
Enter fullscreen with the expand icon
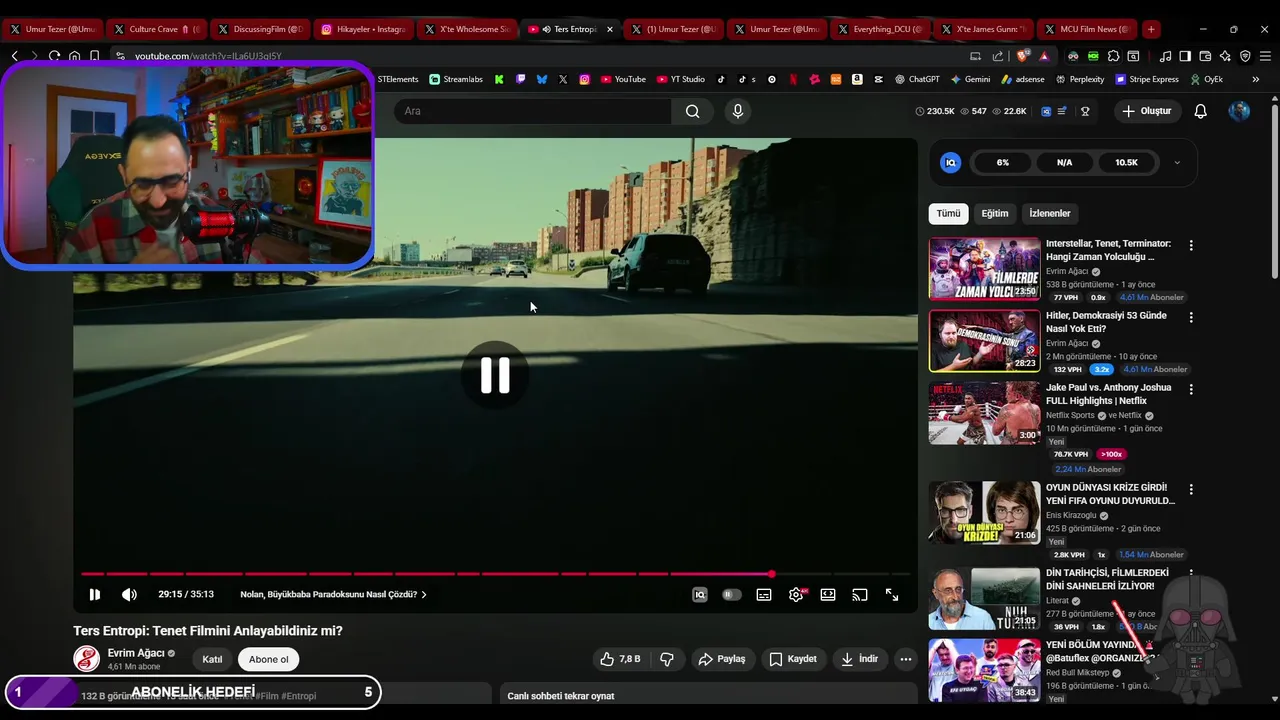[892, 594]
